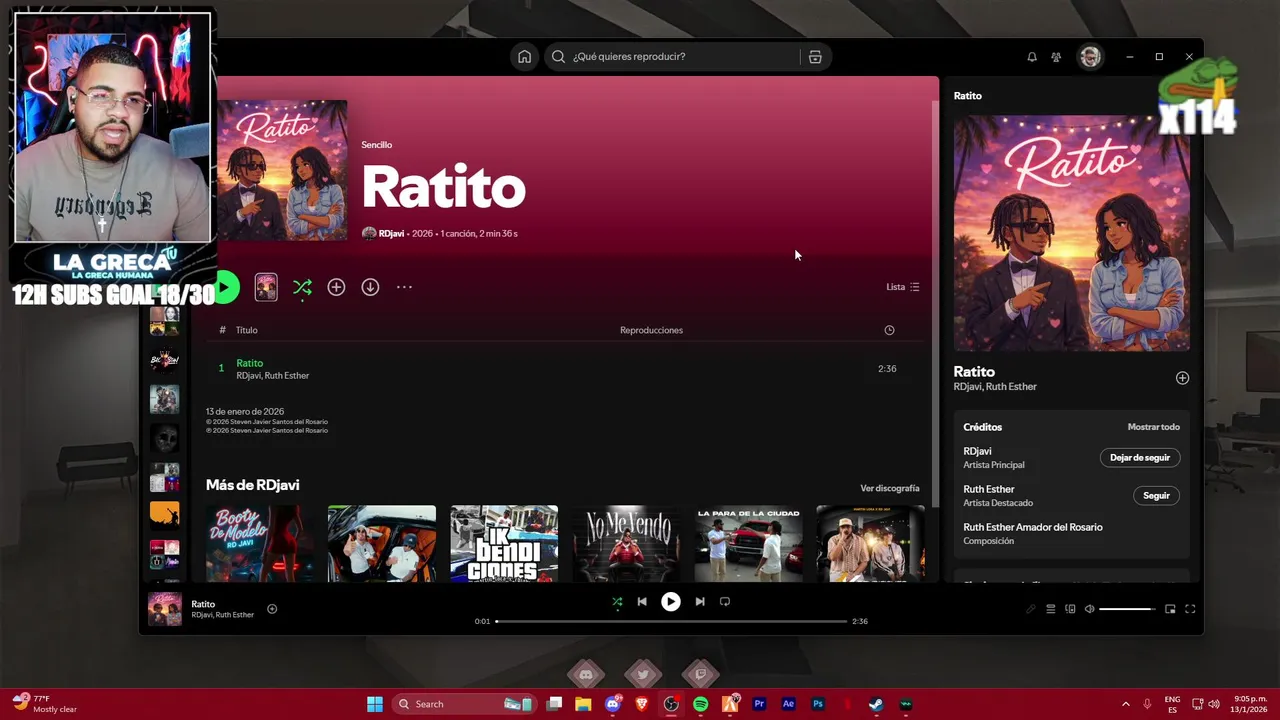Image resolution: width=1280 pixels, height=720 pixels.
Task: Open File Explorer from taskbar
Action: (583, 704)
